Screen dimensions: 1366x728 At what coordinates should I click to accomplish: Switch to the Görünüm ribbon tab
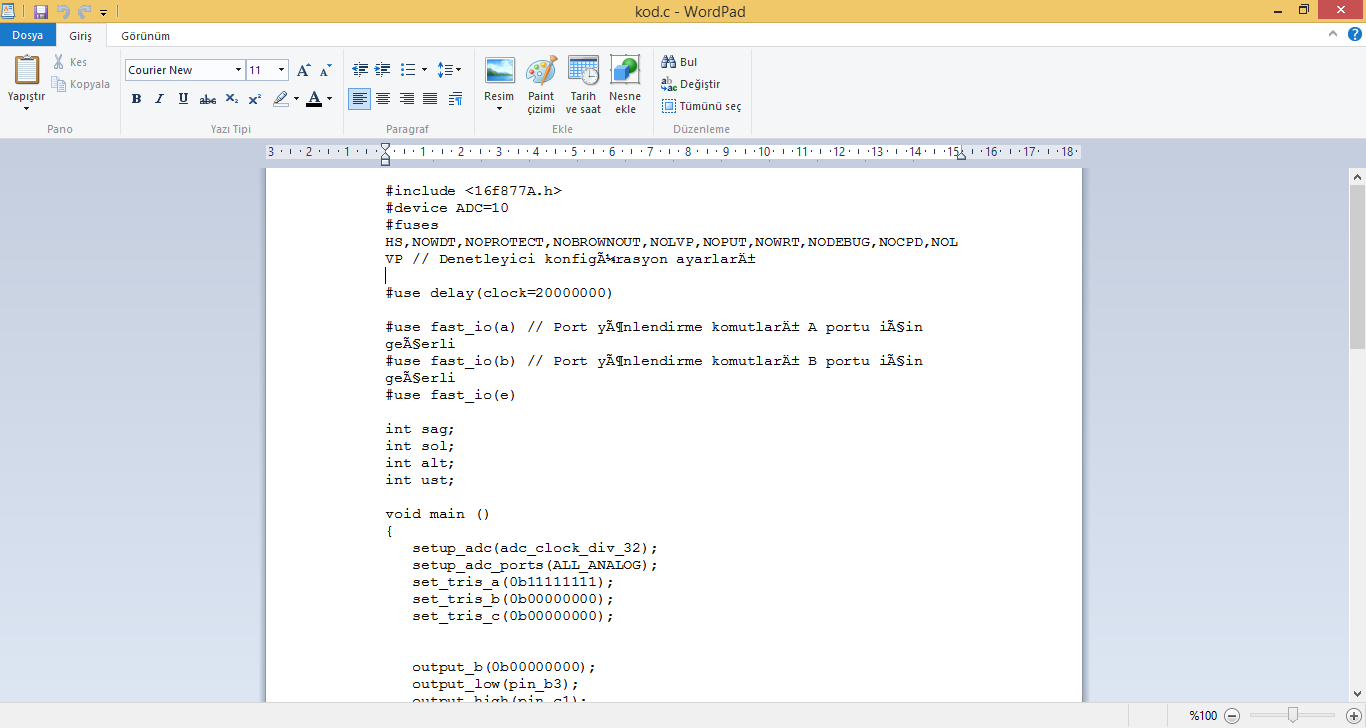tap(145, 36)
